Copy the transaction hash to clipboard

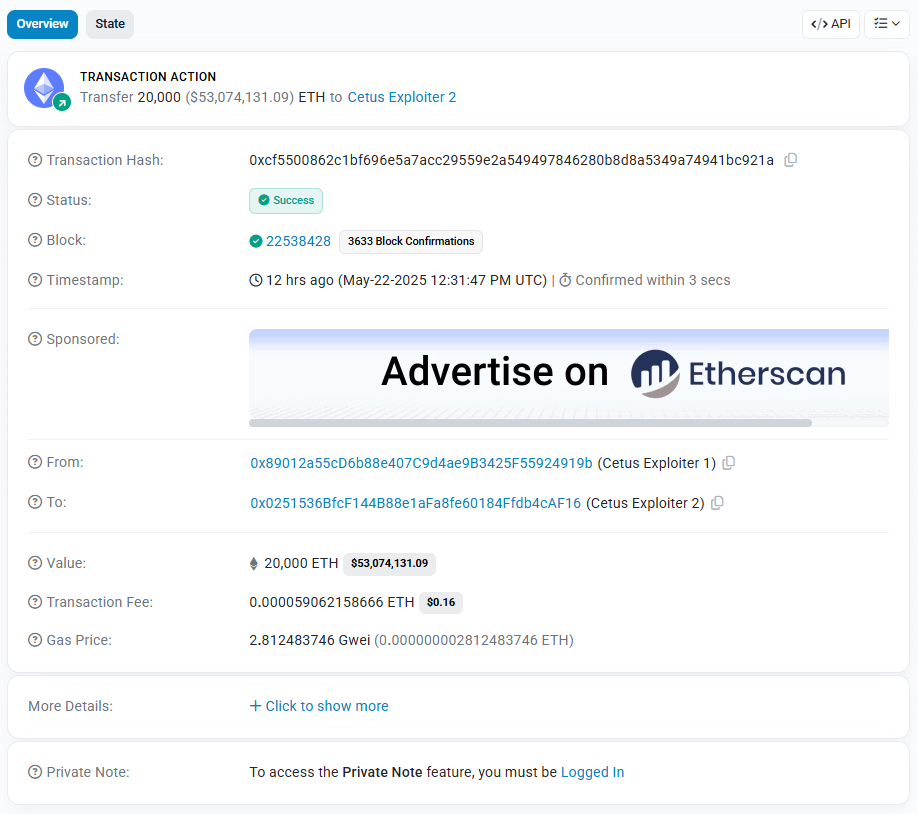(x=790, y=160)
